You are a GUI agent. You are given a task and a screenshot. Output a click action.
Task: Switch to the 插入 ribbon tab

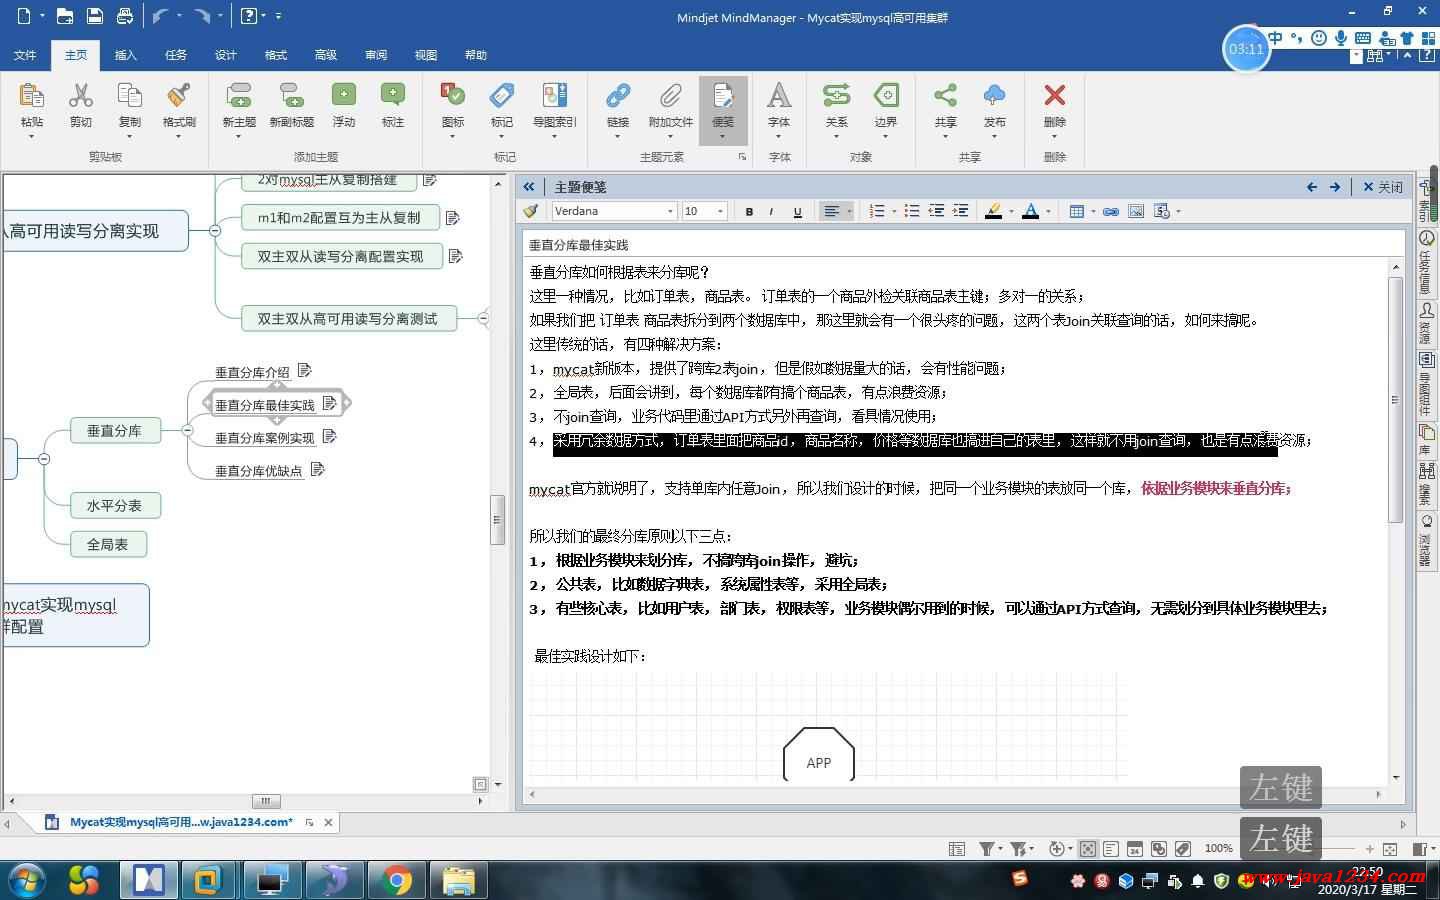126,55
